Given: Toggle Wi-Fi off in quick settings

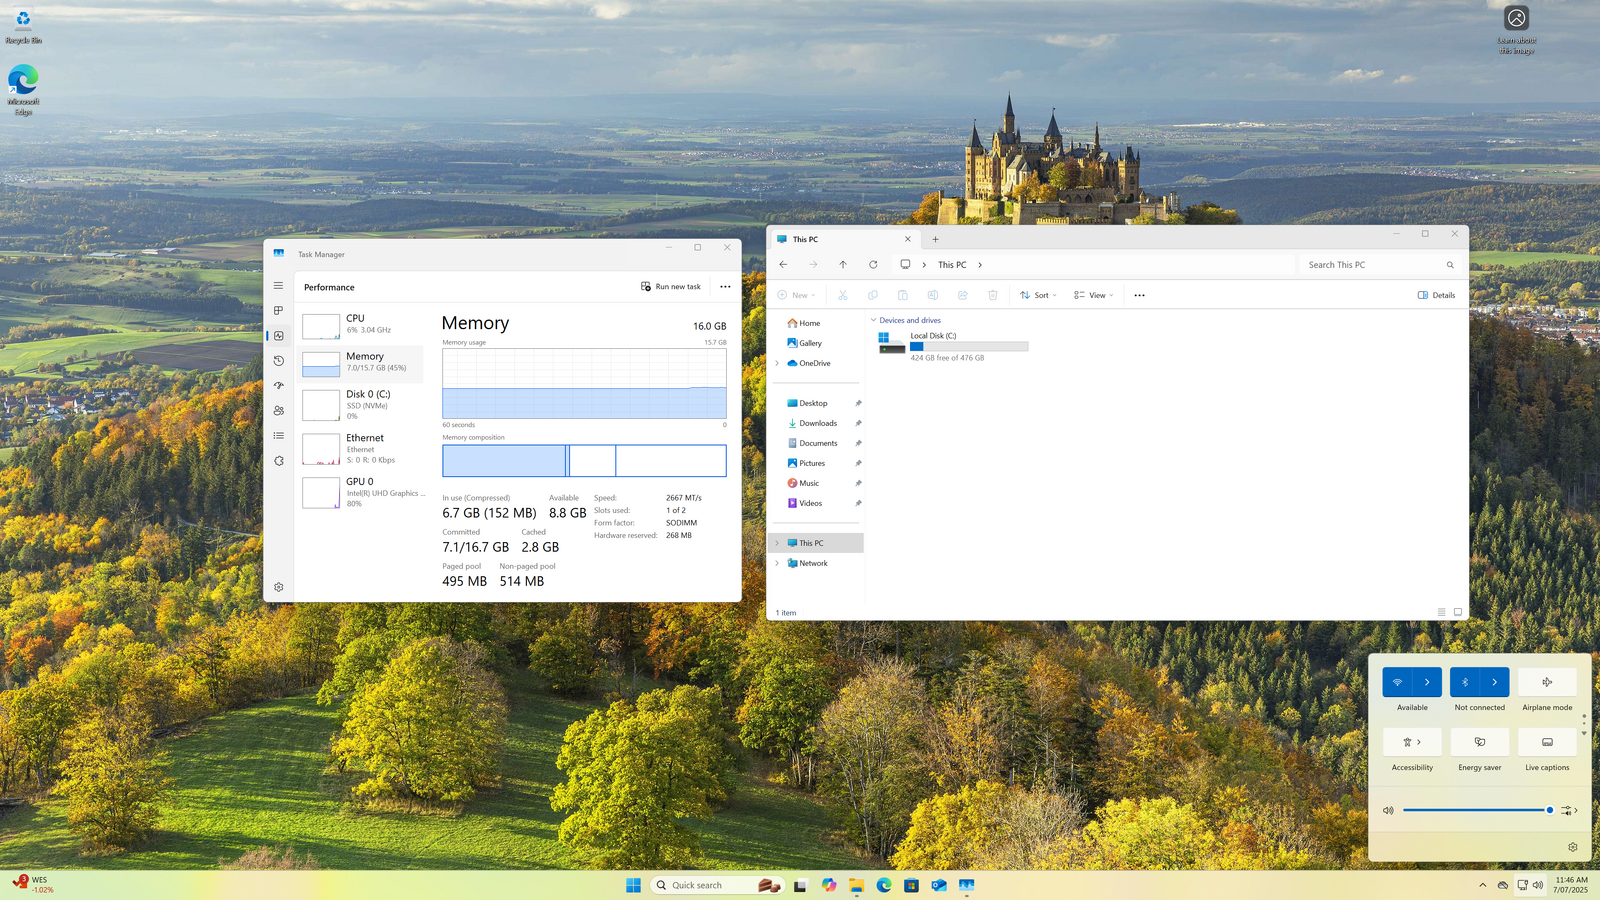Looking at the screenshot, I should 1397,682.
